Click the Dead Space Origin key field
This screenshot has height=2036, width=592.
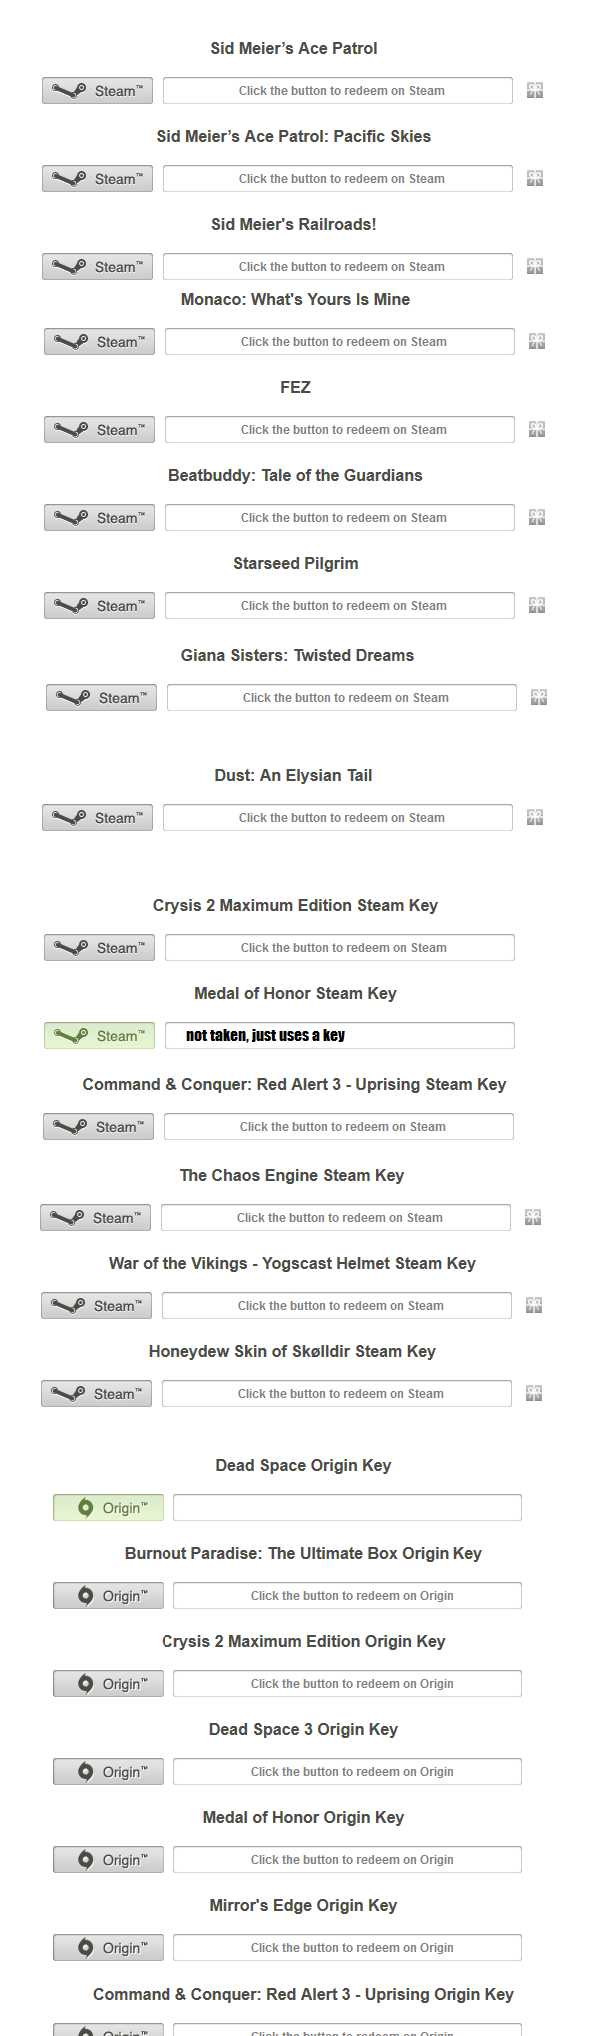(347, 1508)
